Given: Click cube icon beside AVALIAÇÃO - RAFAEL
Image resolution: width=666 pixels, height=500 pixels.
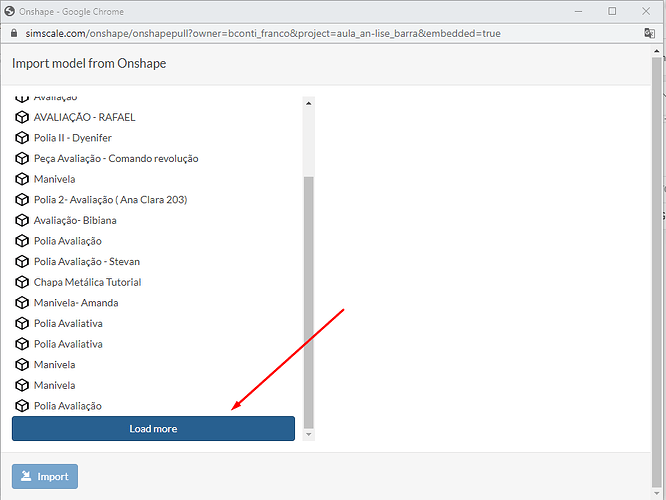Looking at the screenshot, I should click(x=22, y=117).
